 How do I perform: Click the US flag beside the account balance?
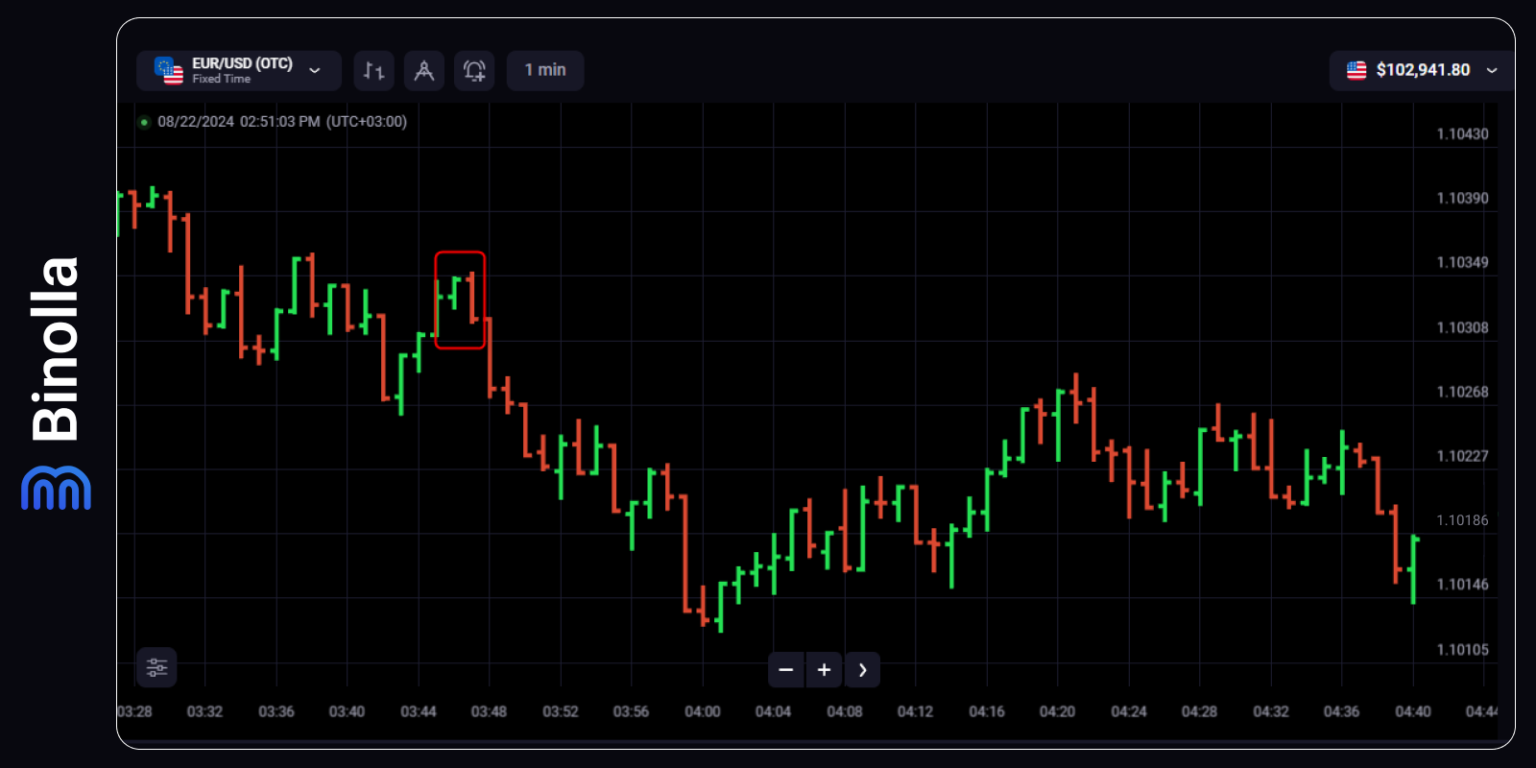coord(1356,70)
